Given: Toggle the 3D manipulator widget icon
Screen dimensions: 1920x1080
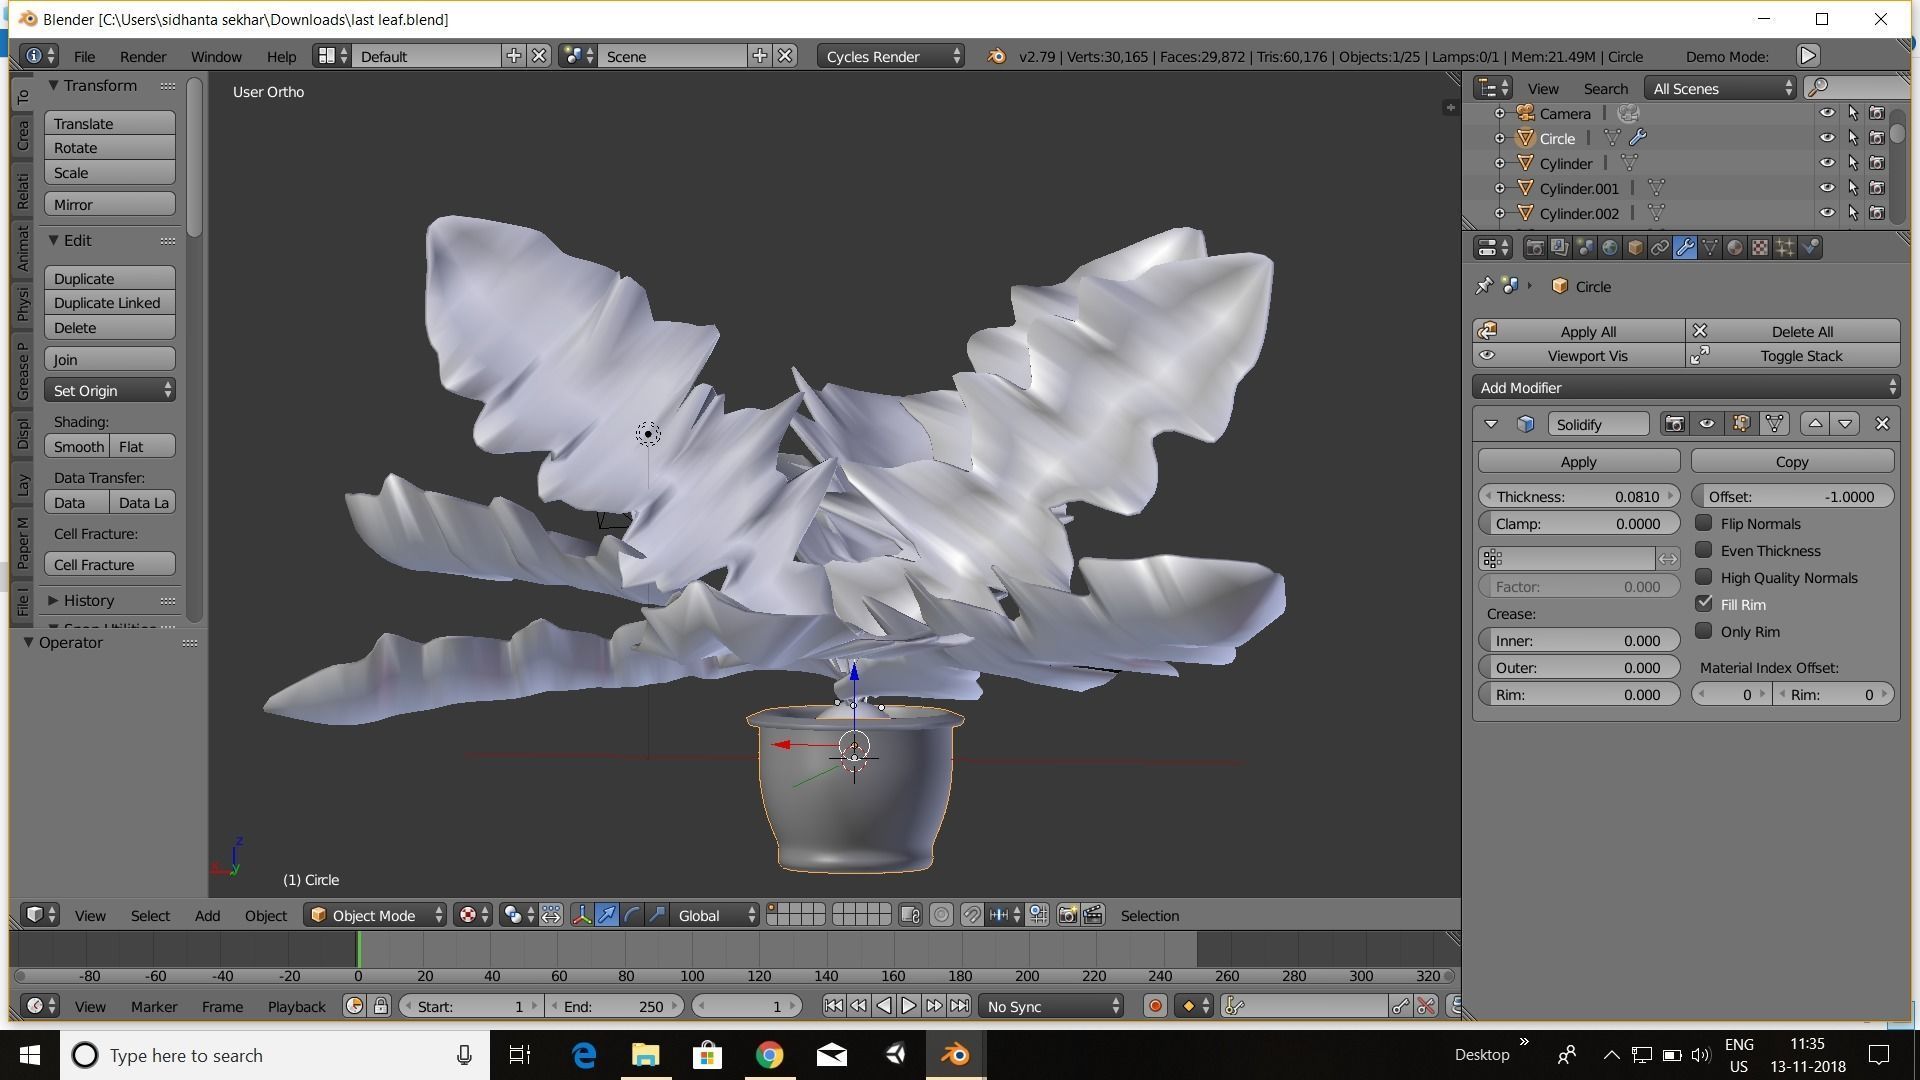Looking at the screenshot, I should click(x=581, y=915).
